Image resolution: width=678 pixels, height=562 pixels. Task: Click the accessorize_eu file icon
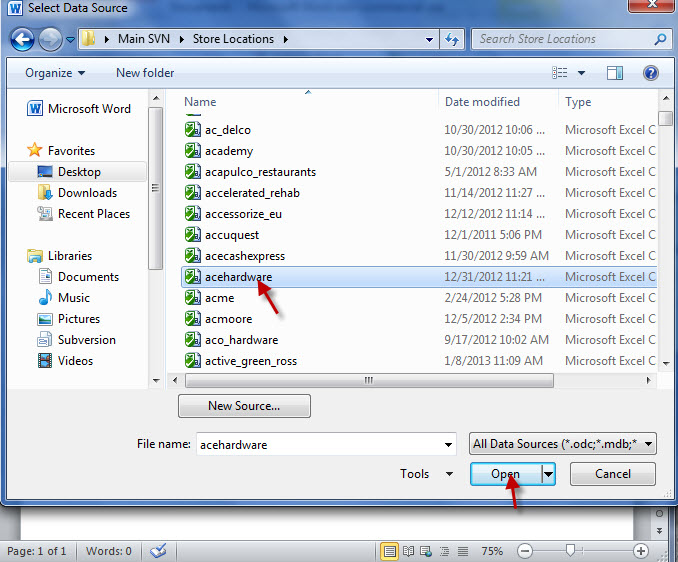192,214
